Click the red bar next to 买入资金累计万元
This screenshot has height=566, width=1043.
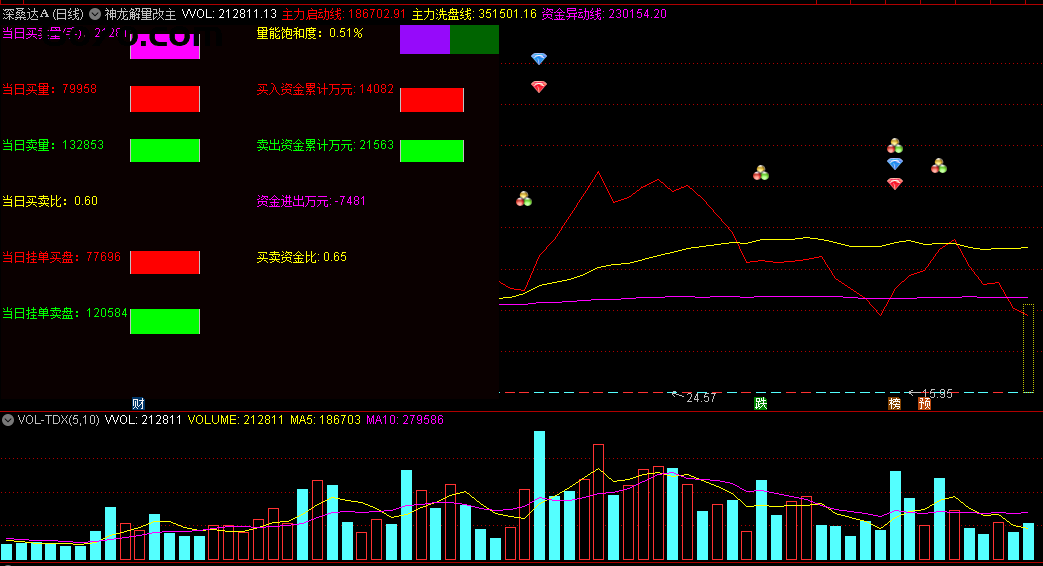coord(432,100)
